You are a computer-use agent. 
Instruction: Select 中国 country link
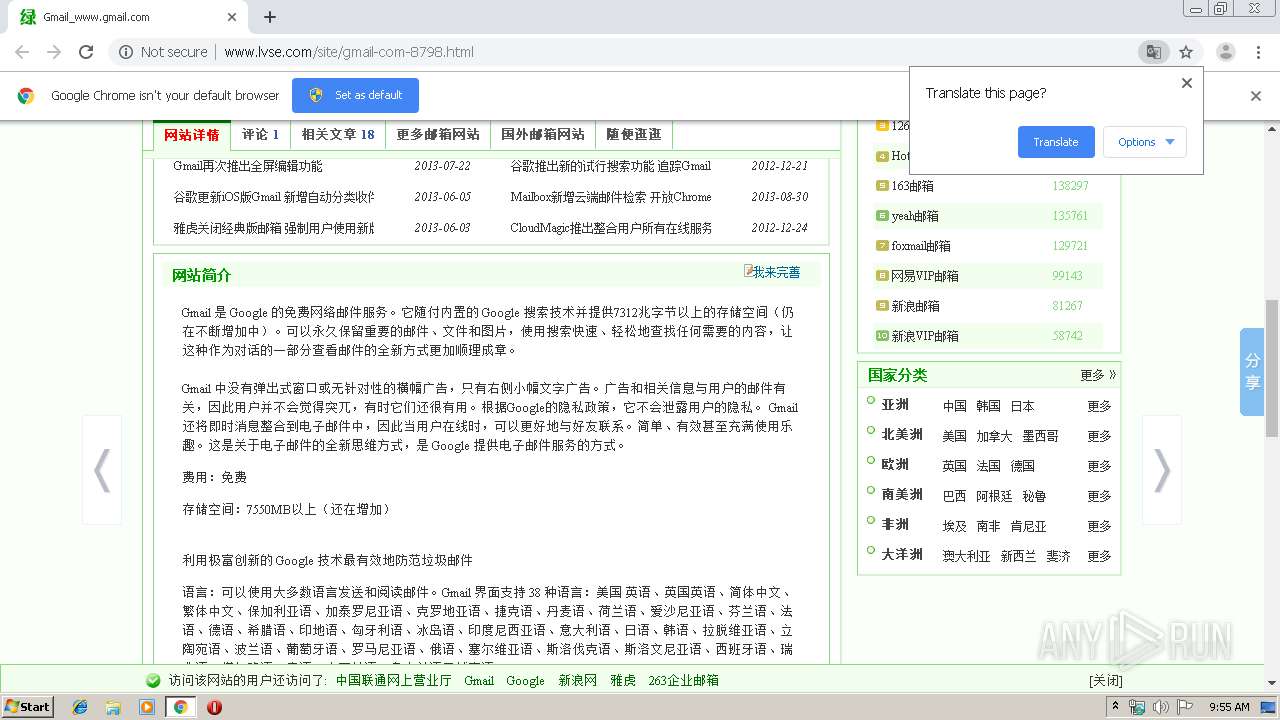pyautogui.click(x=955, y=406)
